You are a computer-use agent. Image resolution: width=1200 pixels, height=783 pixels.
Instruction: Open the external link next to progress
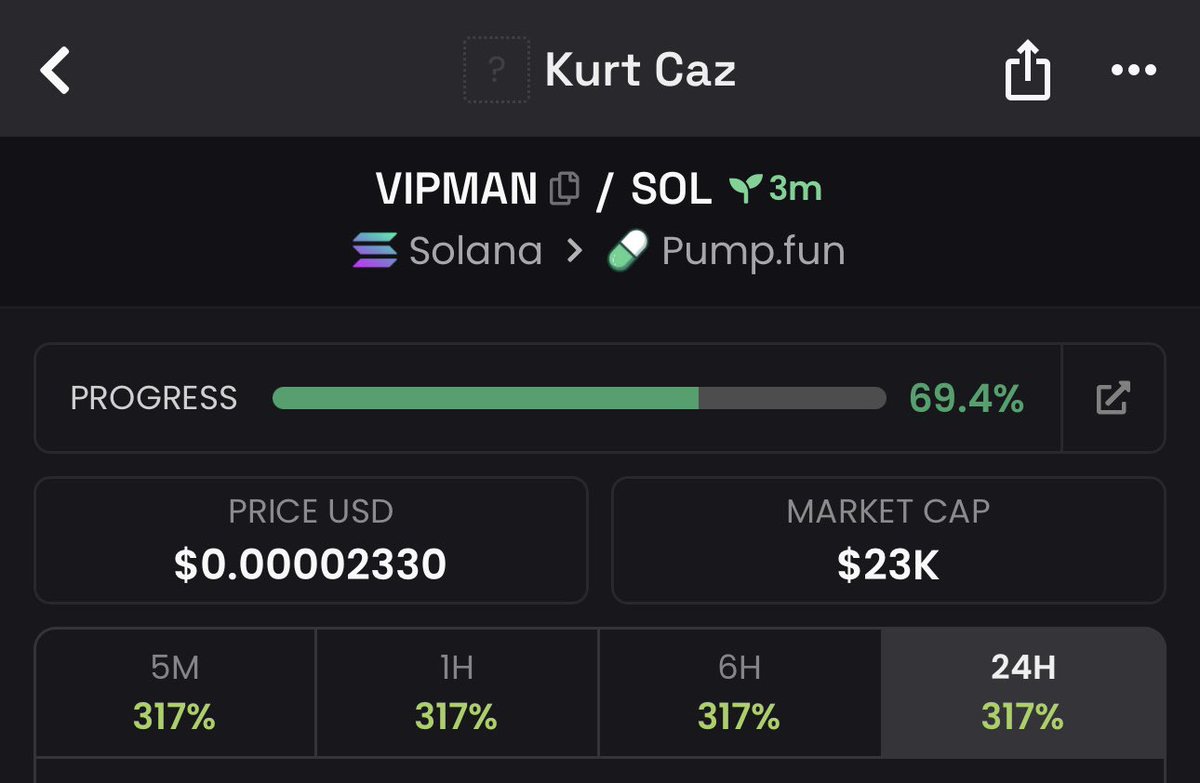click(1113, 398)
